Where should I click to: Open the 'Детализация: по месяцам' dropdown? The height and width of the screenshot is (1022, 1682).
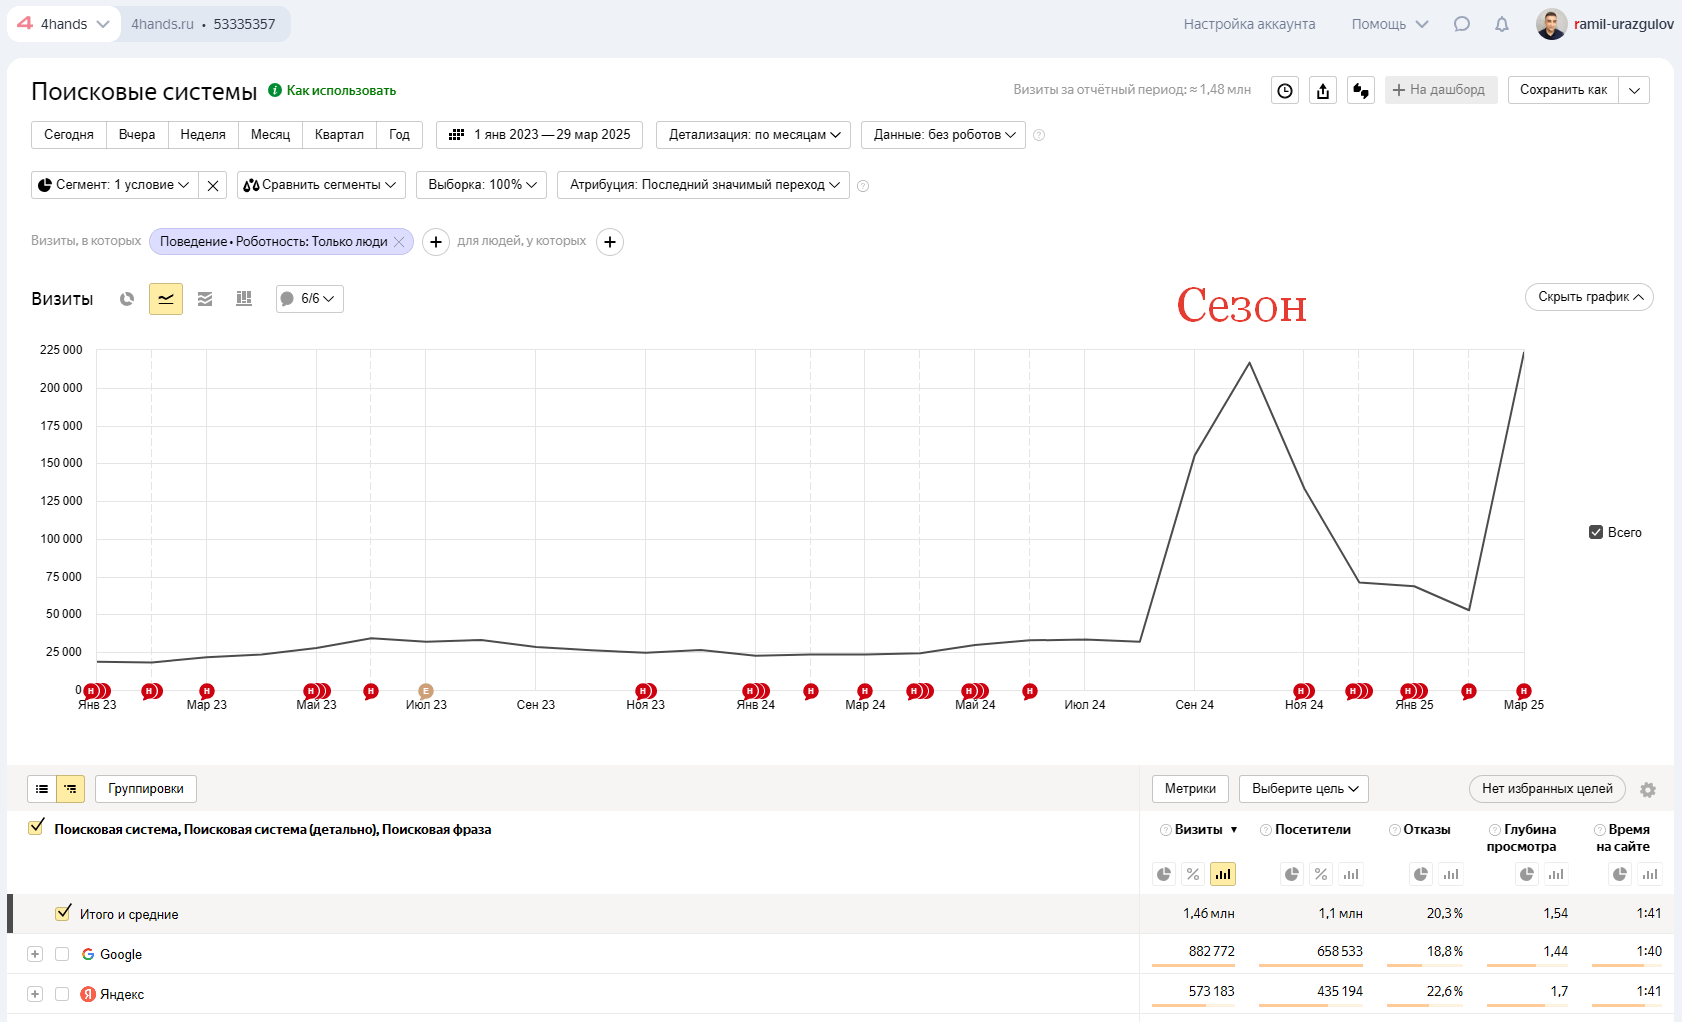(754, 135)
